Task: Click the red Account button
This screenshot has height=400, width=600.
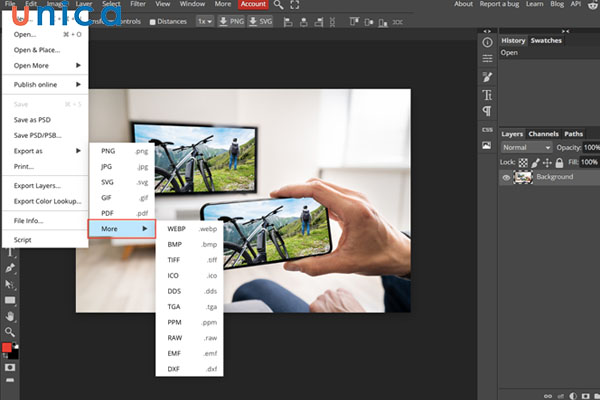Action: tap(252, 5)
